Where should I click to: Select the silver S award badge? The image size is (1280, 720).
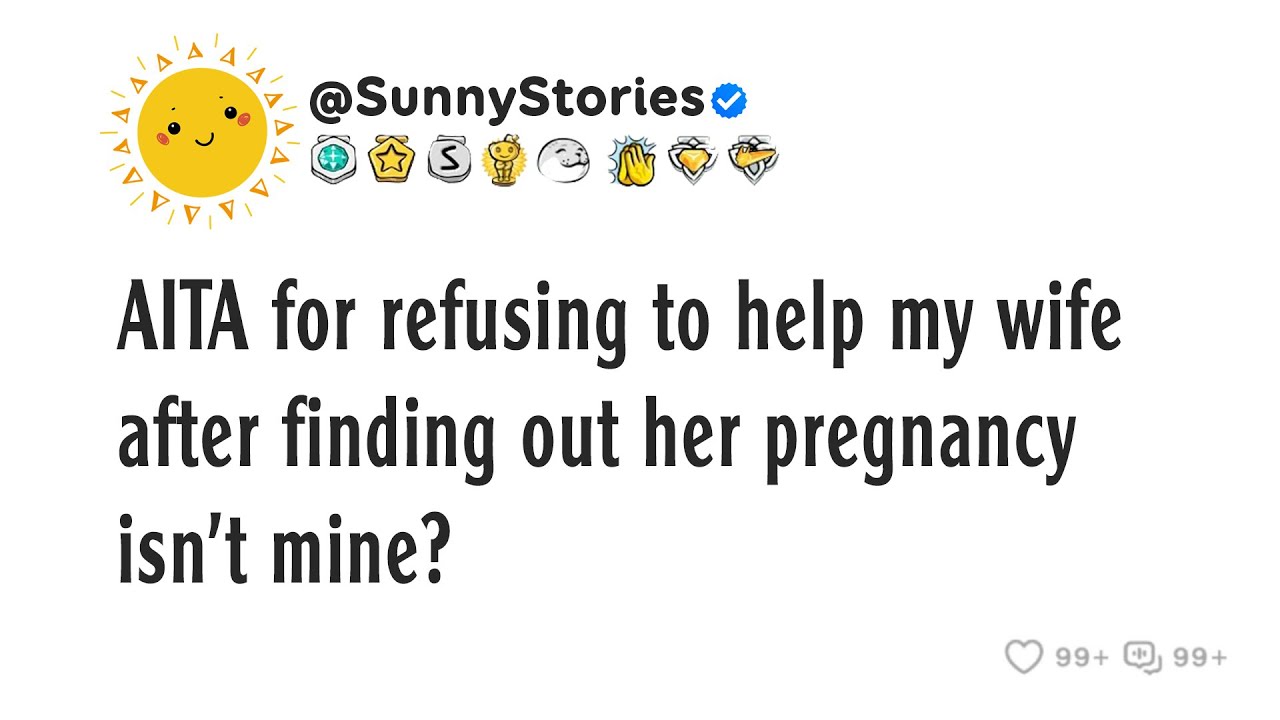(x=447, y=160)
